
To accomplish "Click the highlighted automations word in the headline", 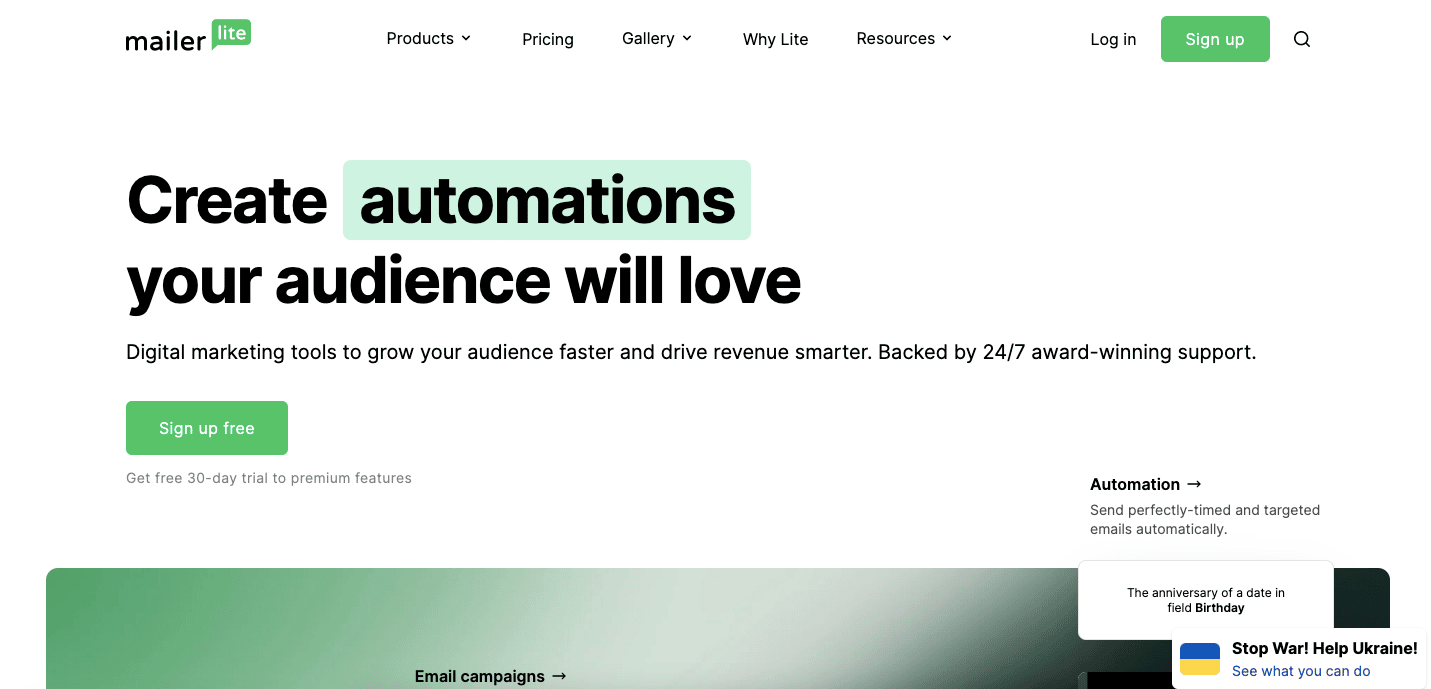I will tap(547, 201).
